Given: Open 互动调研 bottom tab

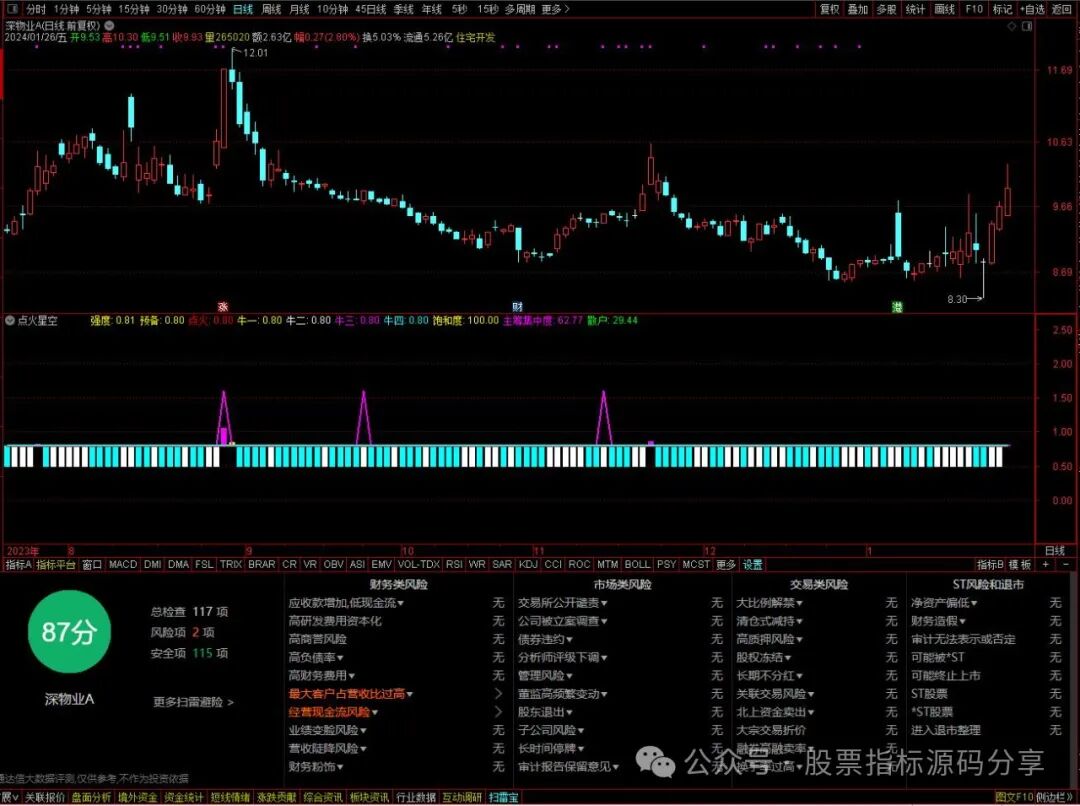Looking at the screenshot, I should [x=462, y=797].
